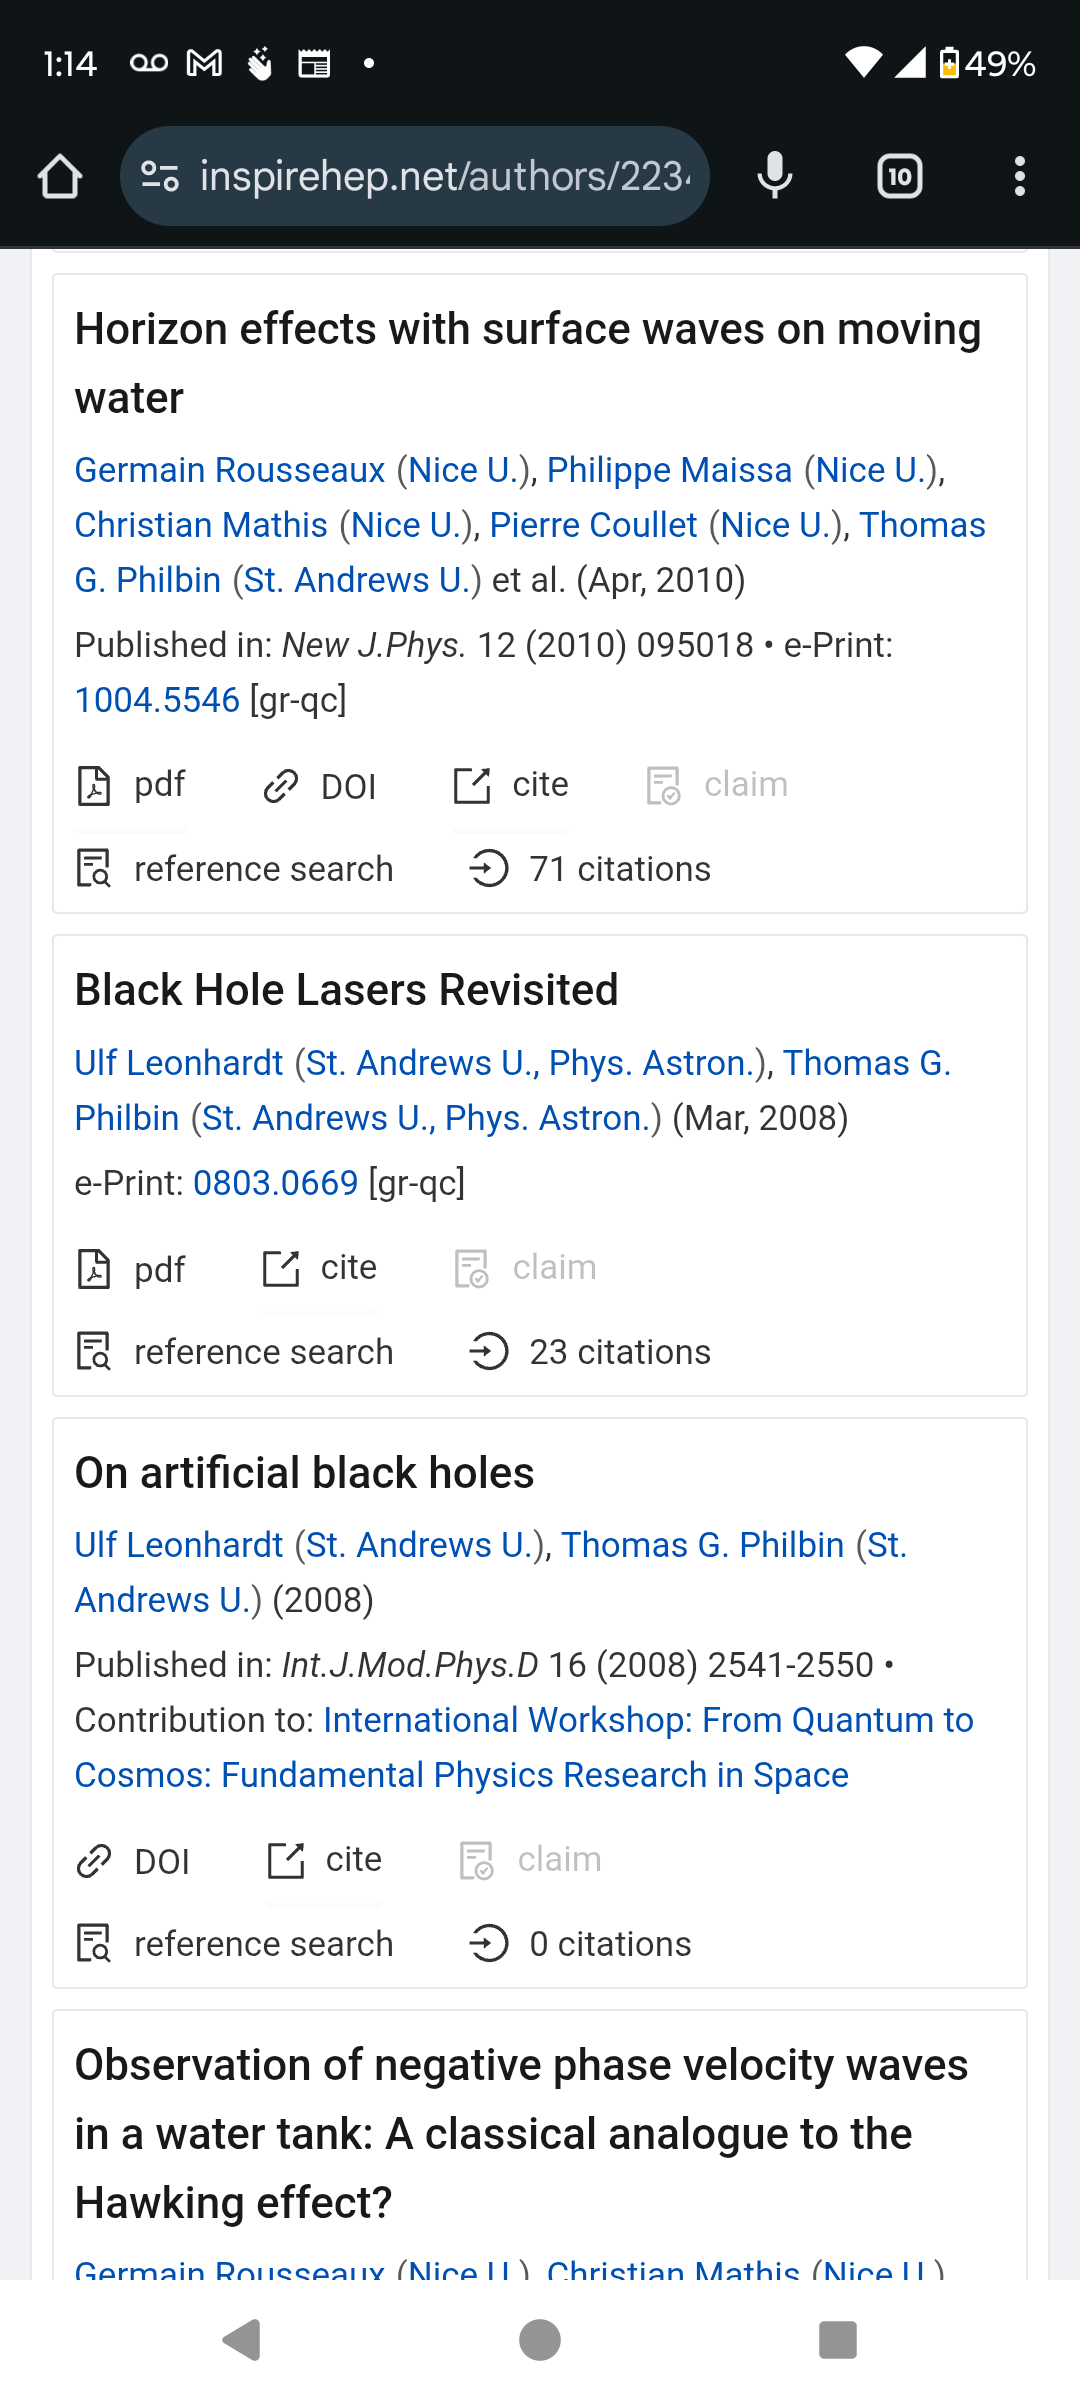Open the pdf of Horizon effects paper
Image resolution: width=1080 pixels, height=2400 pixels.
131,785
